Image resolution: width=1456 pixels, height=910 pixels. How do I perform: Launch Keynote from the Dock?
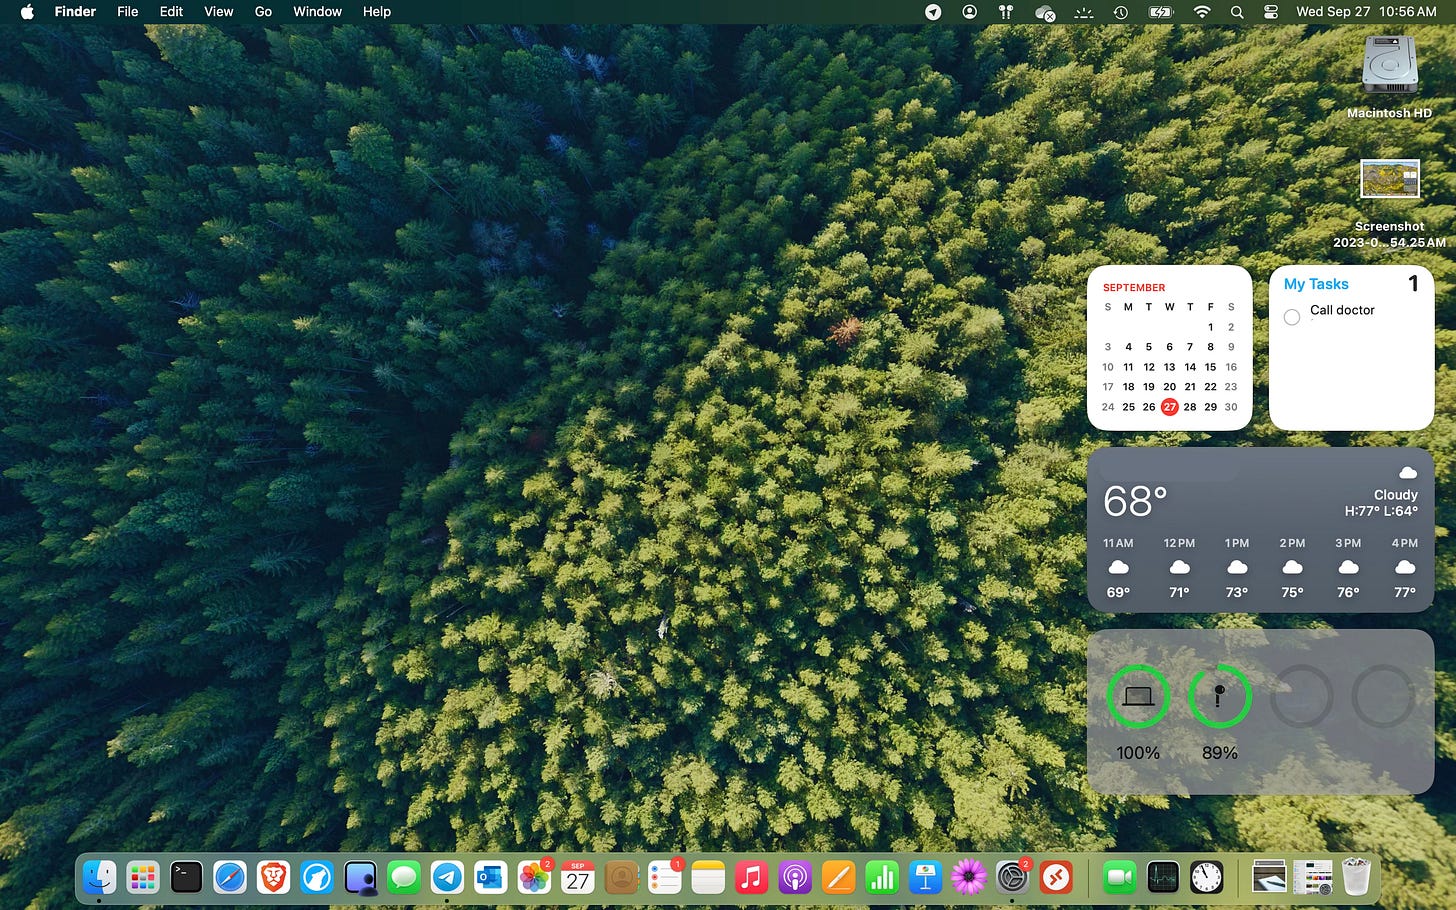[x=926, y=878]
